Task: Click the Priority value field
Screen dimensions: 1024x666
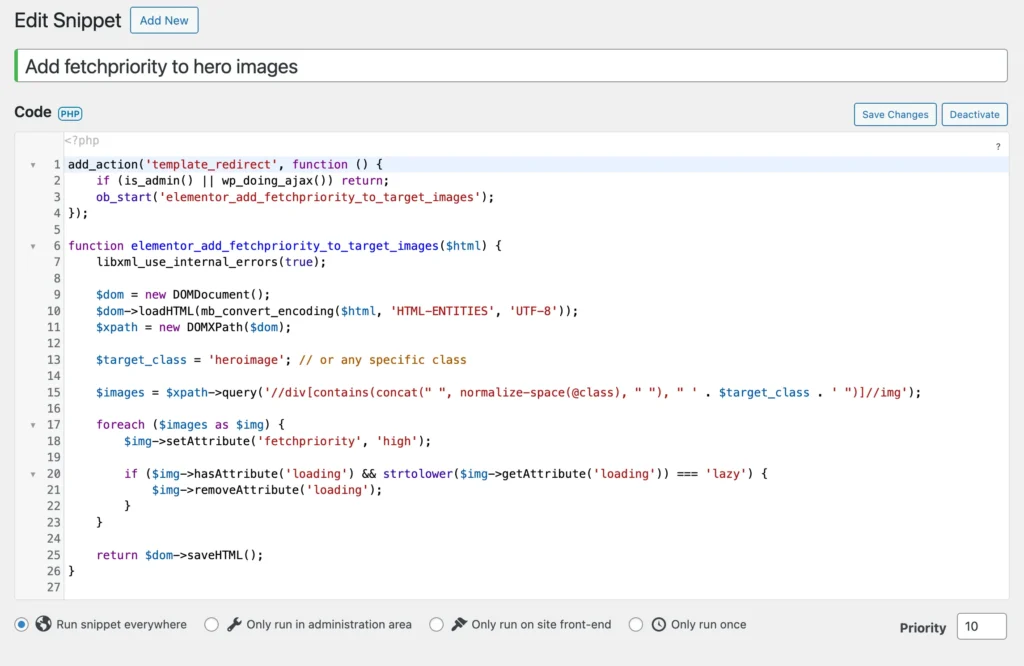Action: tap(981, 626)
